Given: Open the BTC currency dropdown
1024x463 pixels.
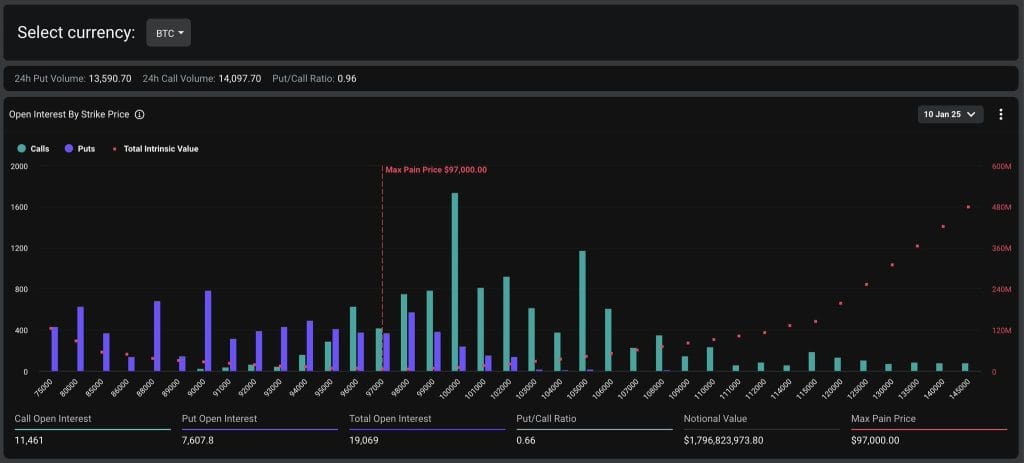Looking at the screenshot, I should coord(168,33).
